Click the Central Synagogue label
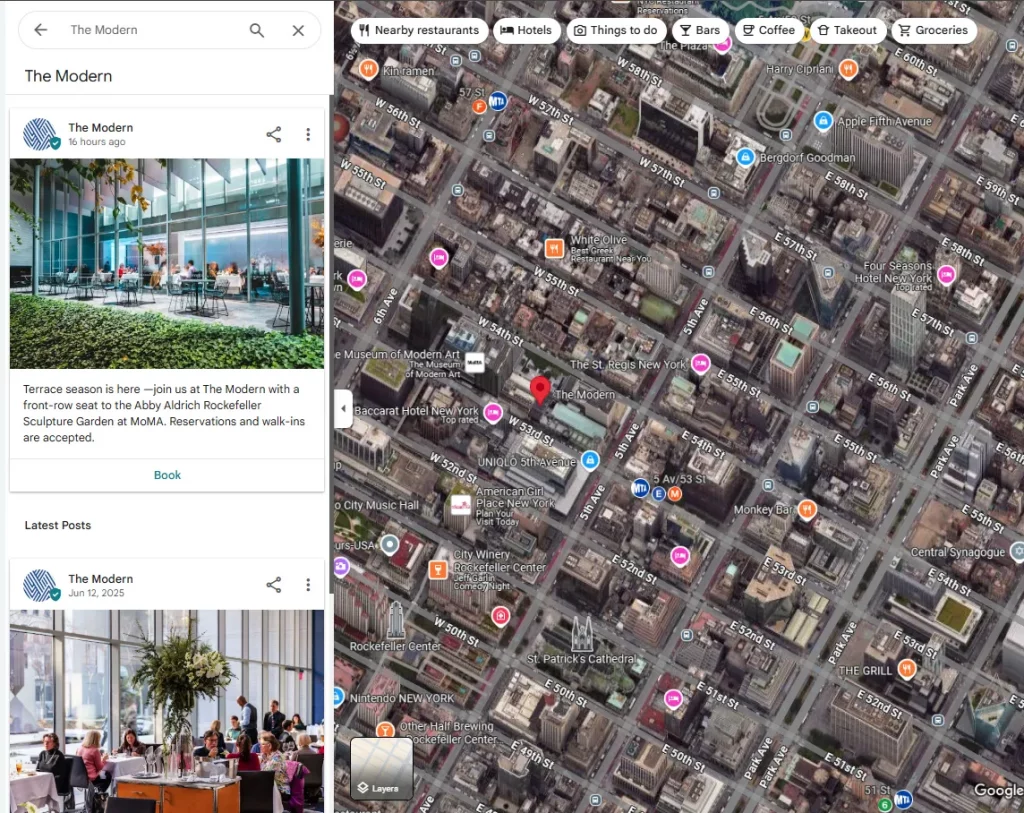The image size is (1024, 813). coord(957,552)
